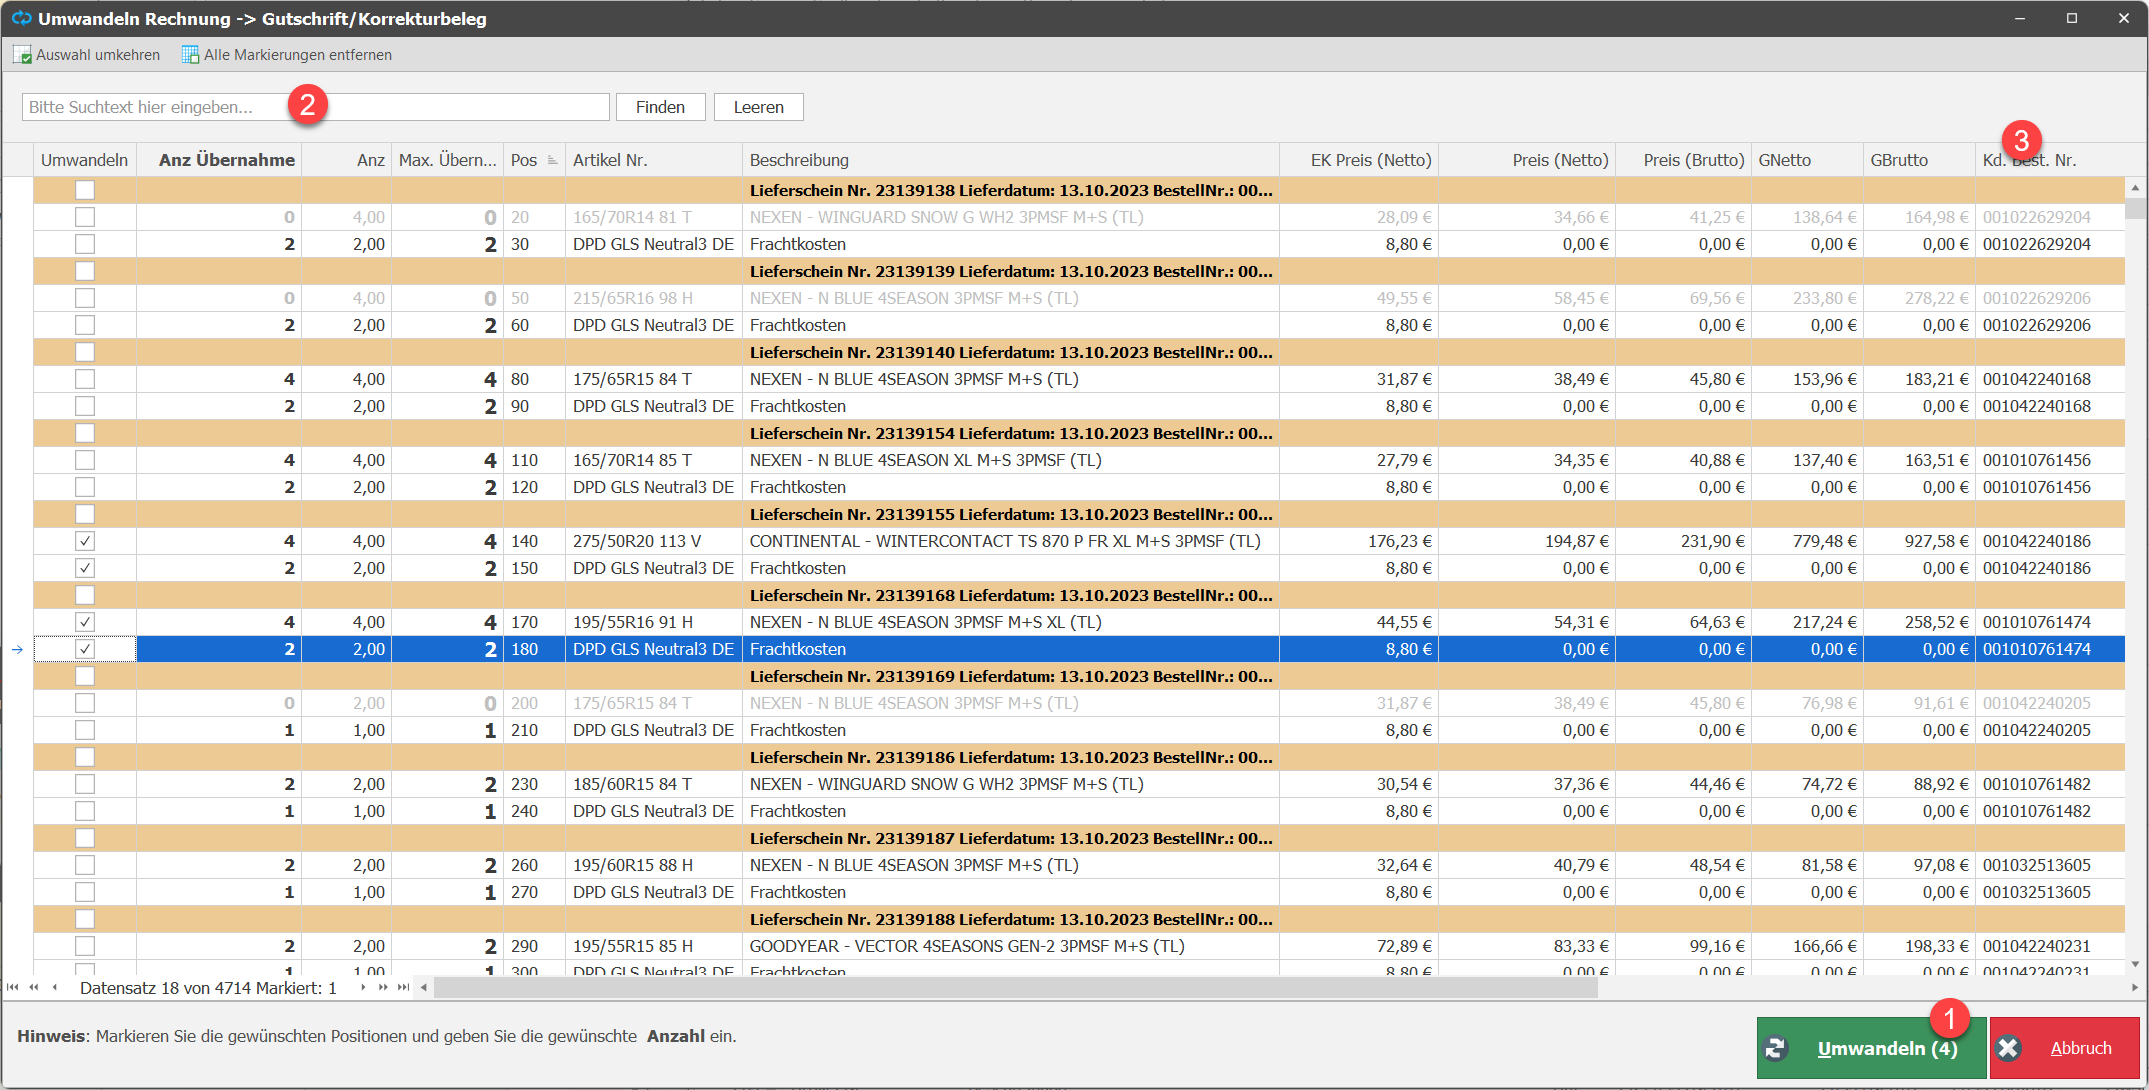The width and height of the screenshot is (2149, 1090).
Task: Click the Leeren button
Action: [759, 107]
